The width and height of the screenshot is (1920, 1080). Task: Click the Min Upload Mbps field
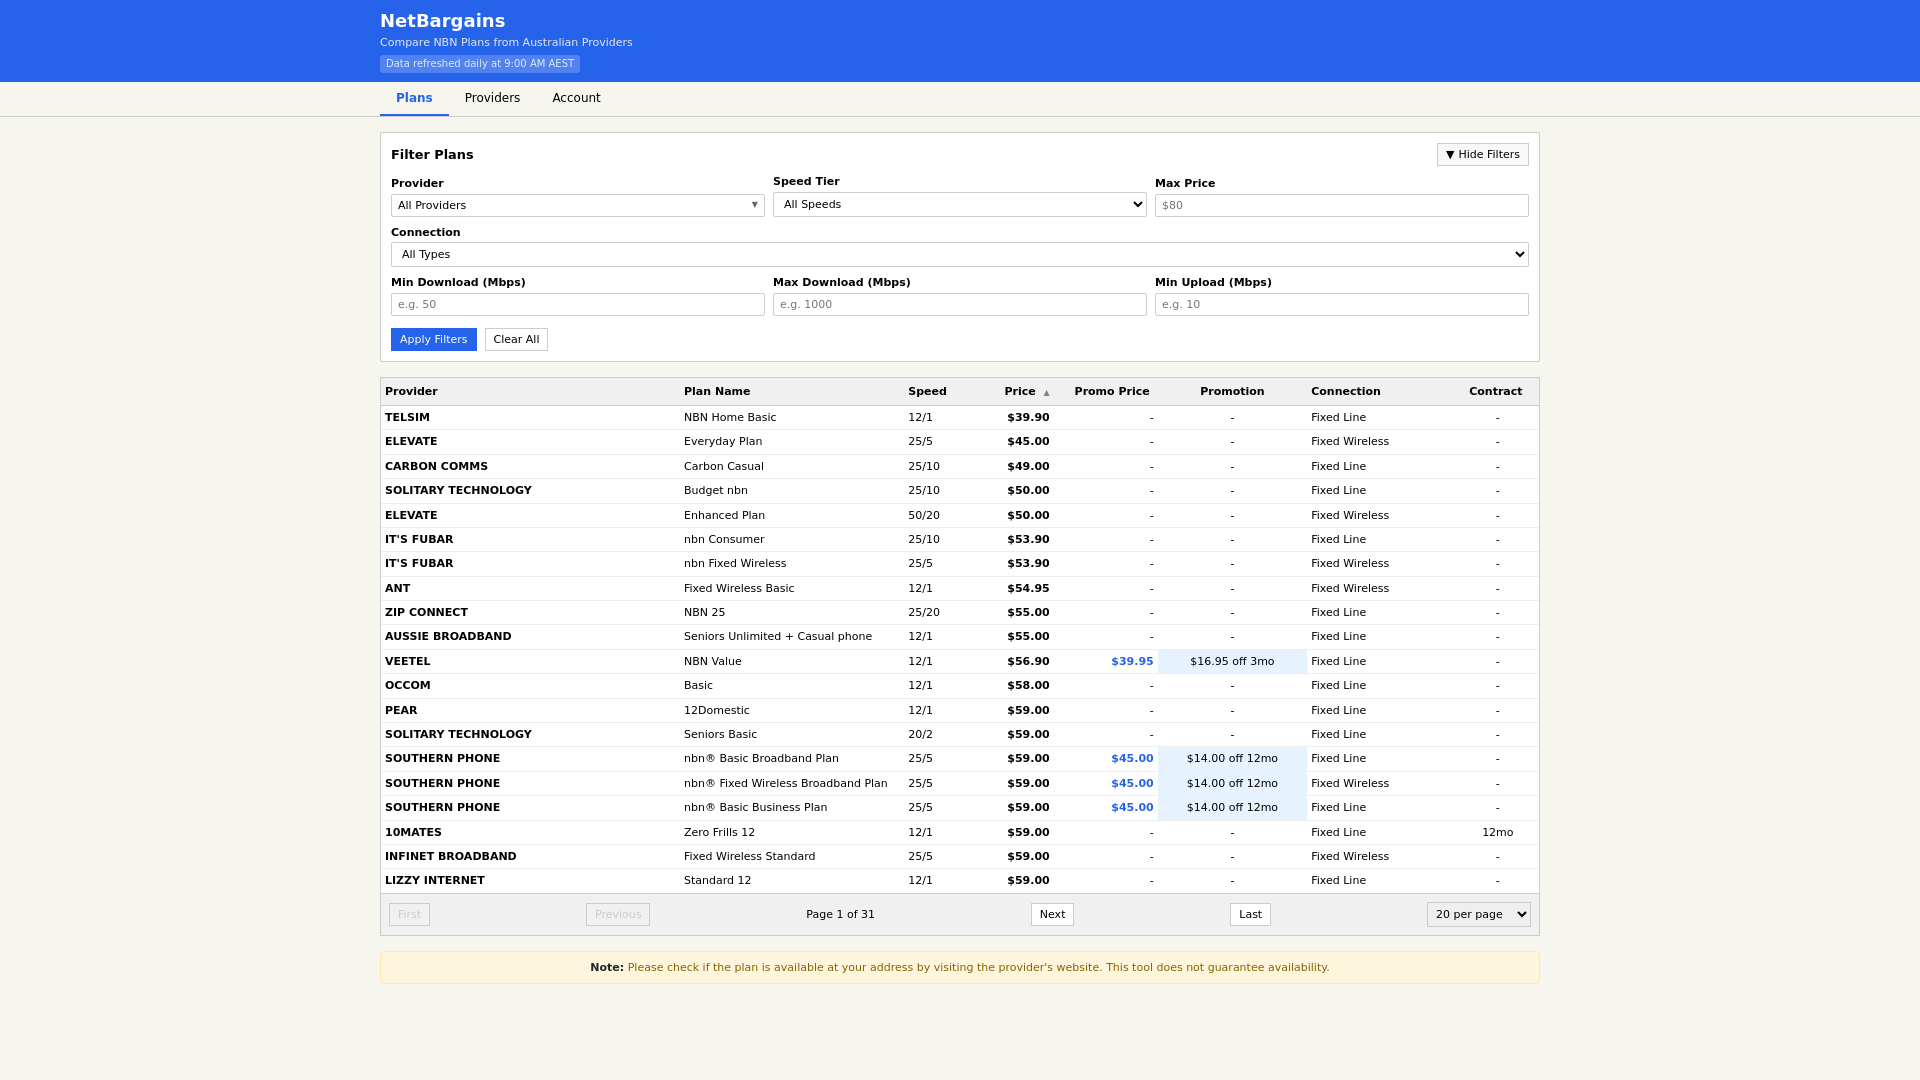pyautogui.click(x=1341, y=305)
